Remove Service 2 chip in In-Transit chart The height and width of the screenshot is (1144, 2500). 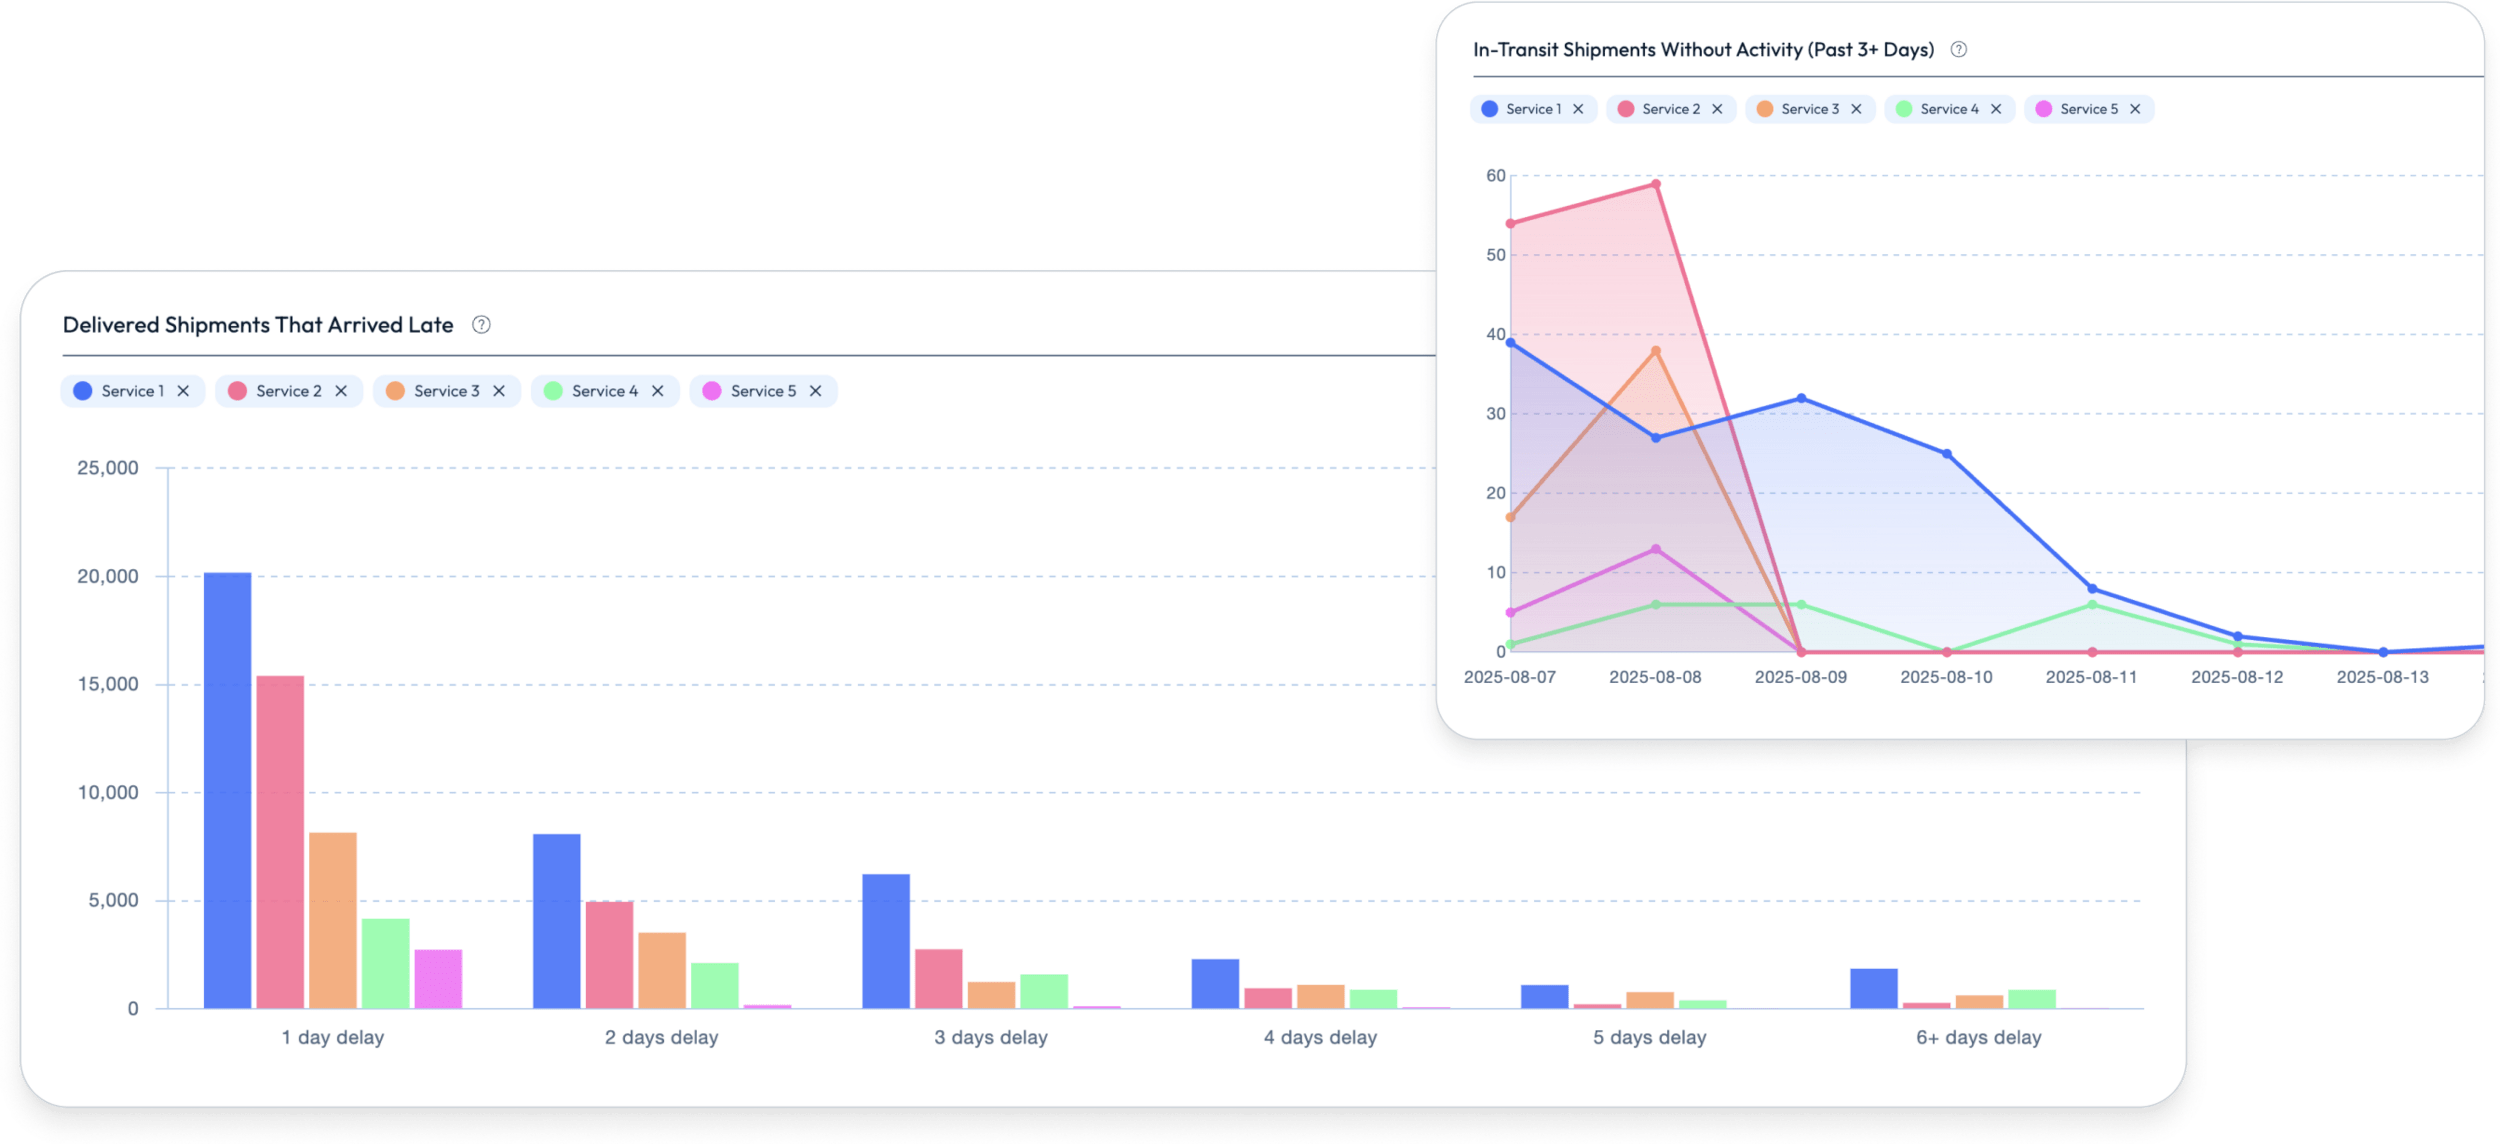pyautogui.click(x=1717, y=109)
